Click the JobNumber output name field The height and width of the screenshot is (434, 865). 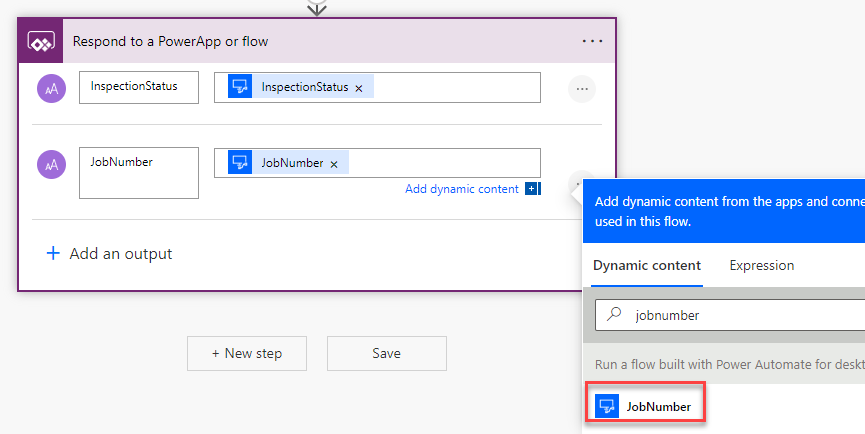coord(139,173)
